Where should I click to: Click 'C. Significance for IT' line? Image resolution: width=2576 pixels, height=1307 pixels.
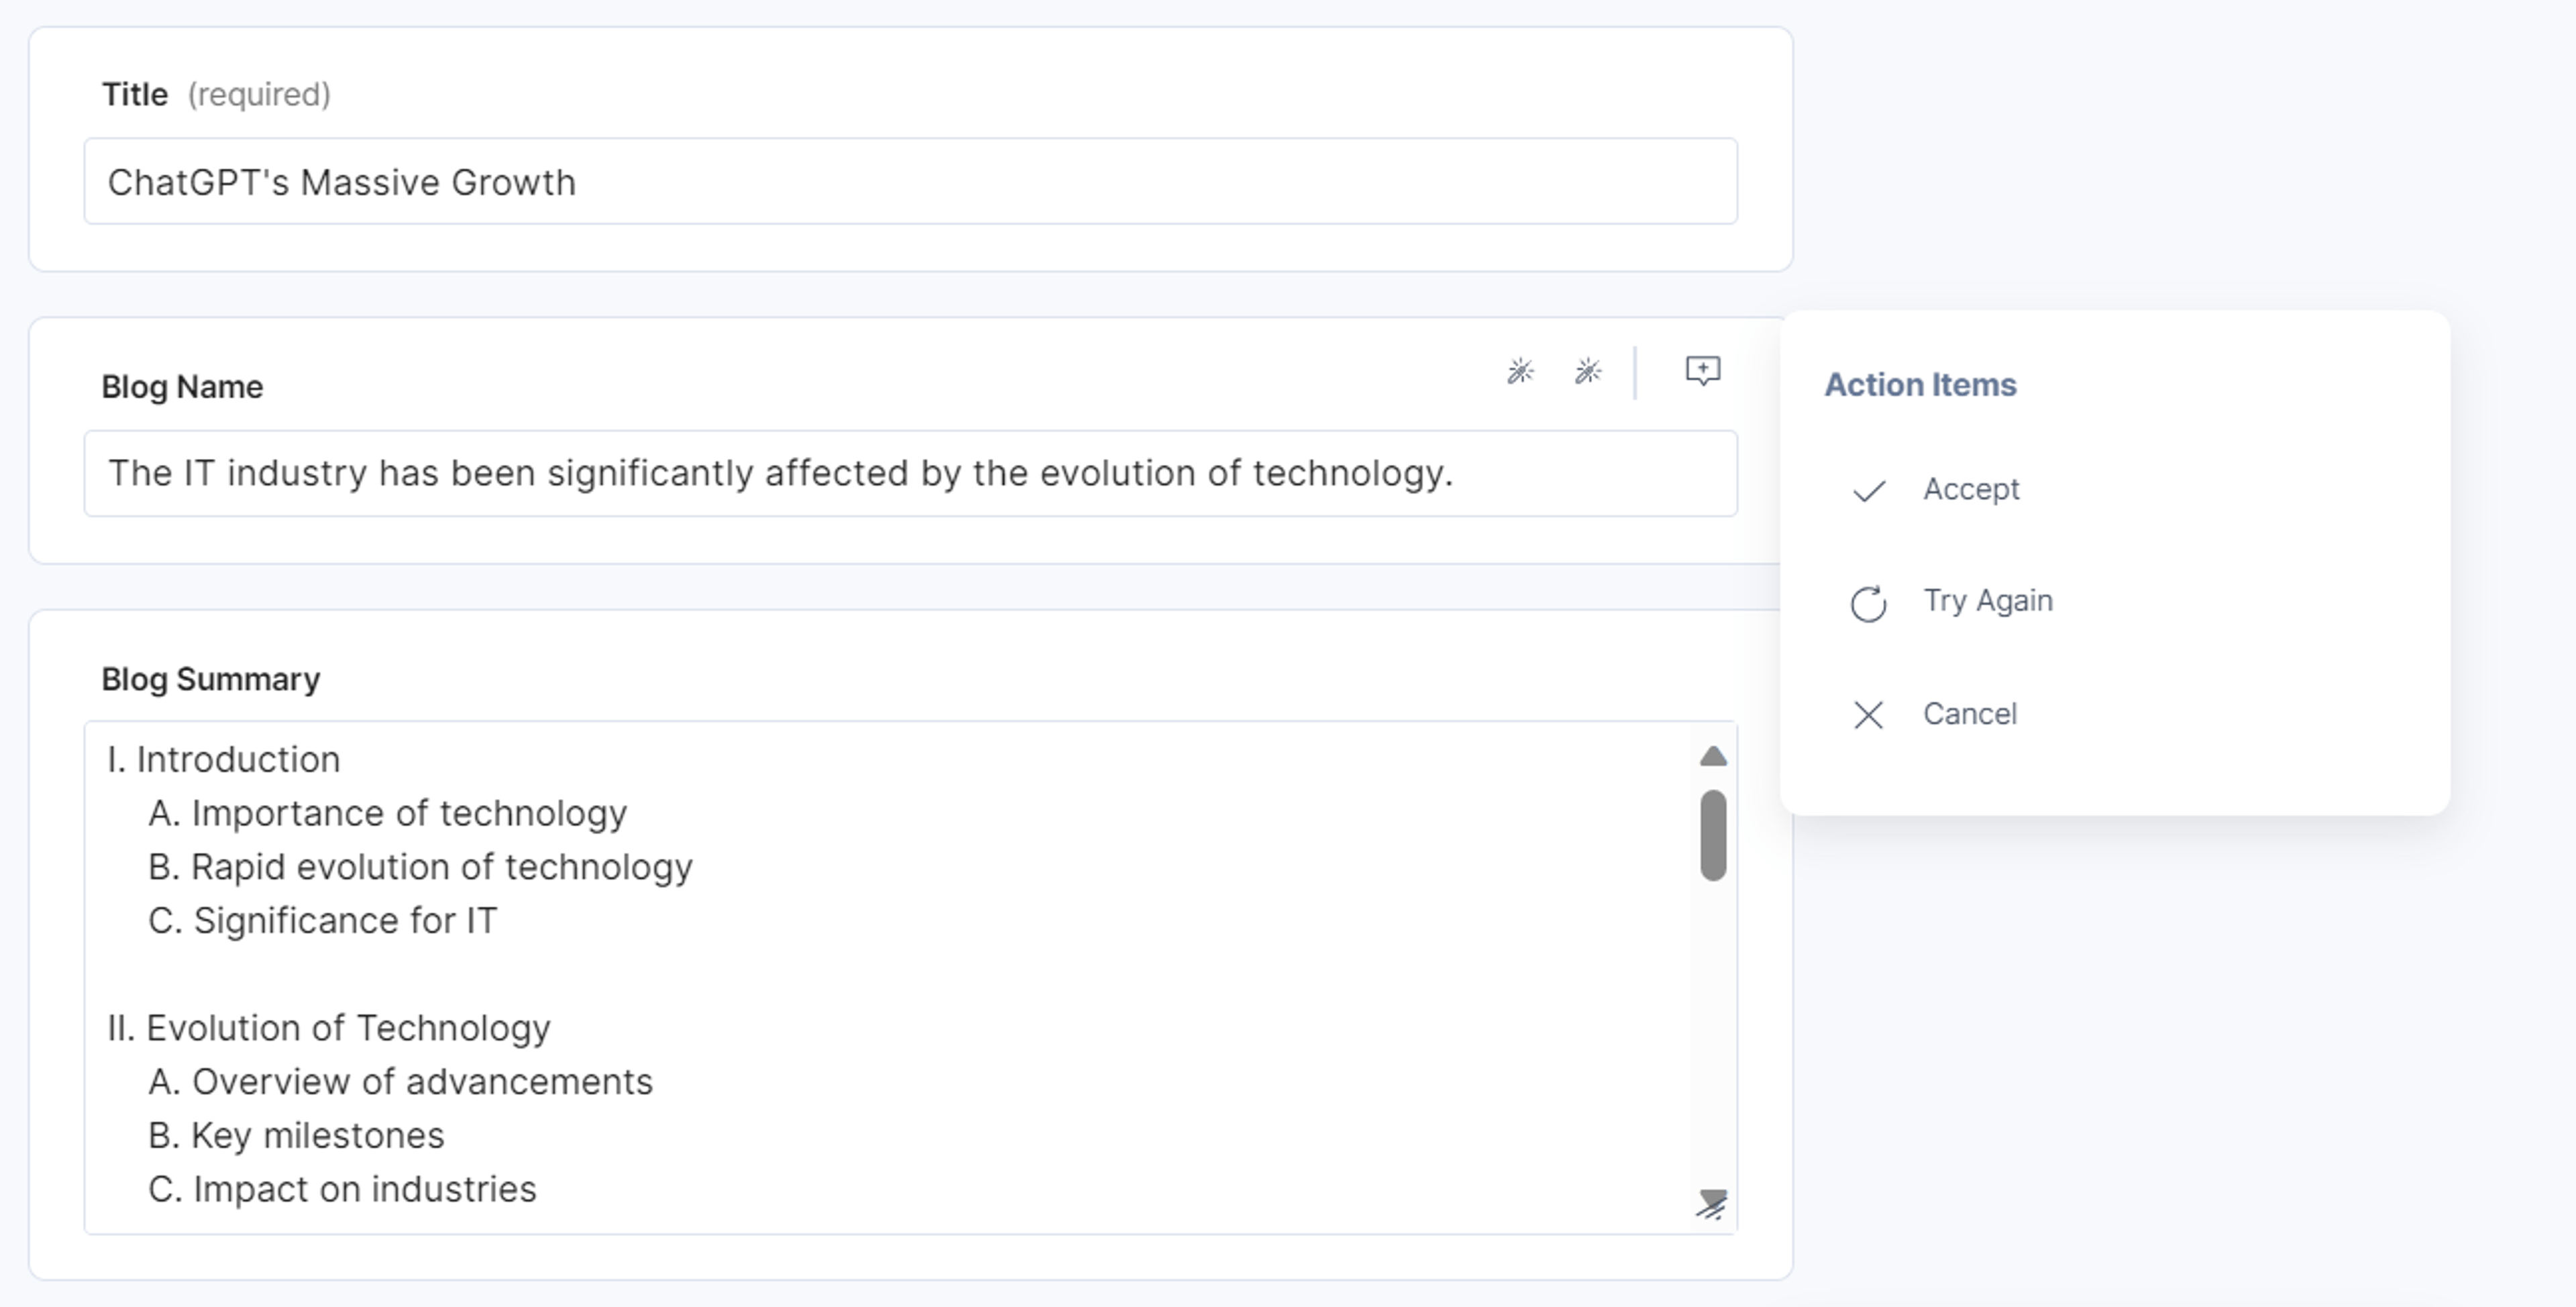pyautogui.click(x=322, y=921)
